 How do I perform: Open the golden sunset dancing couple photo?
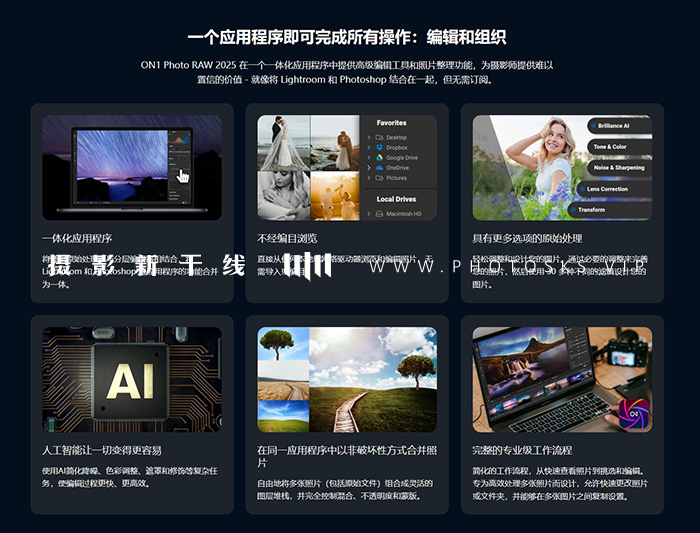click(x=335, y=196)
